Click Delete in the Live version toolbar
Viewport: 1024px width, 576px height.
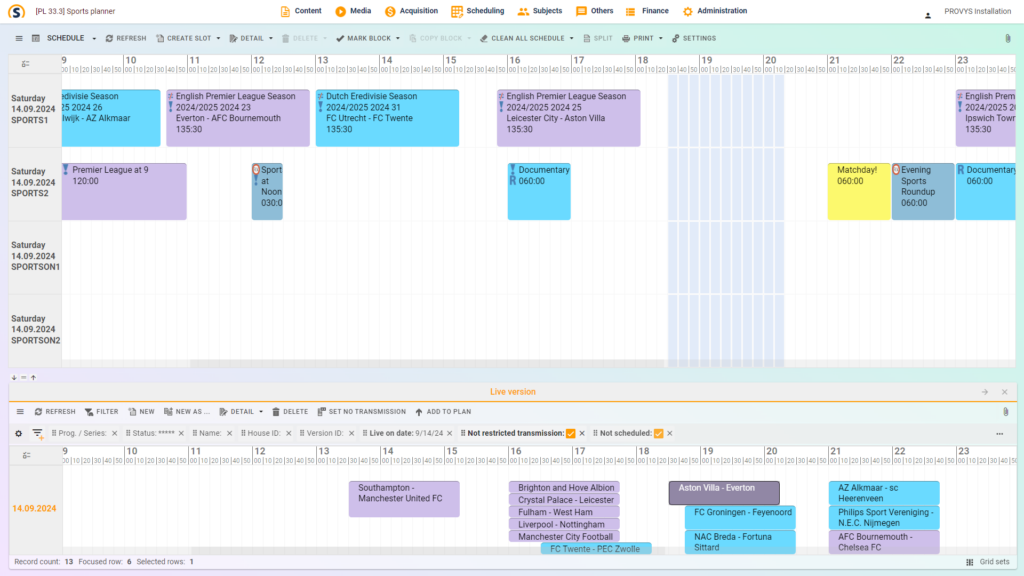[290, 412]
